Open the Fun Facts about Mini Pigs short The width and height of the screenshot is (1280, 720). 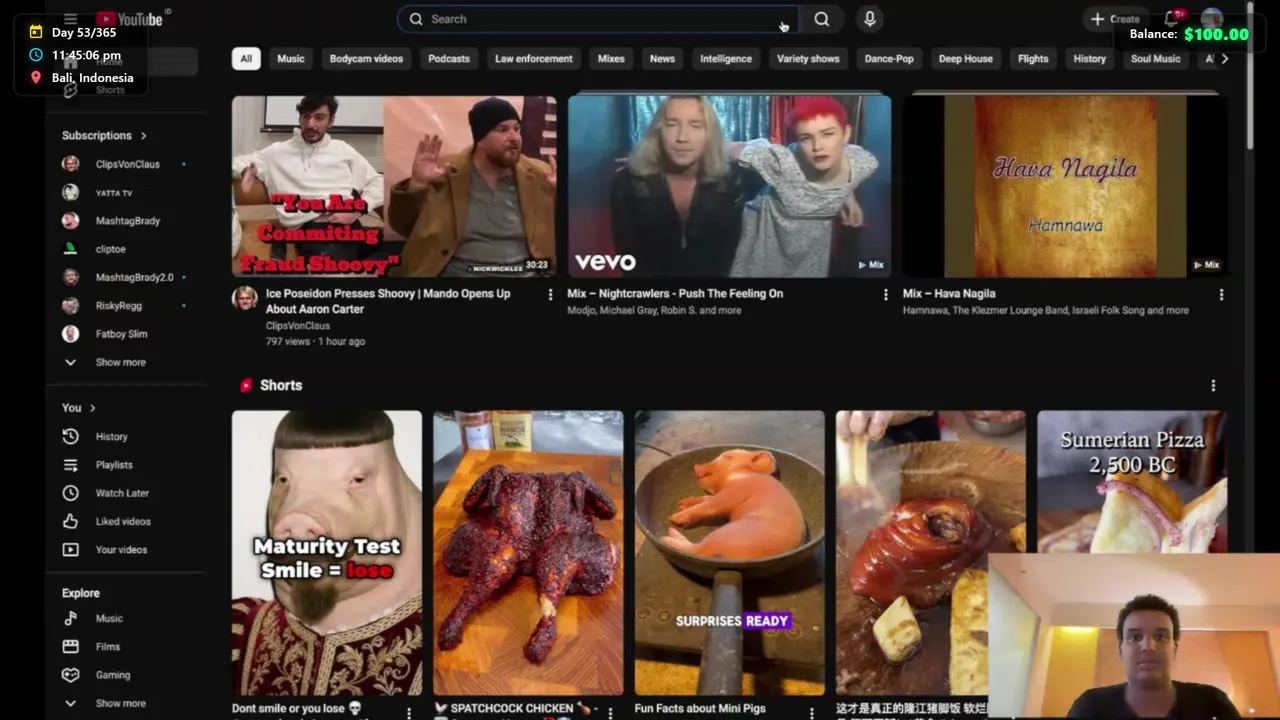(730, 553)
